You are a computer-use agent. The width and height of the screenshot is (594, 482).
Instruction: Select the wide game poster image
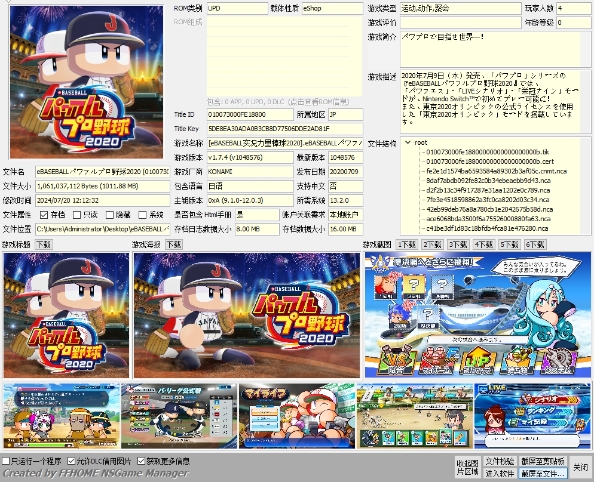[x=247, y=315]
